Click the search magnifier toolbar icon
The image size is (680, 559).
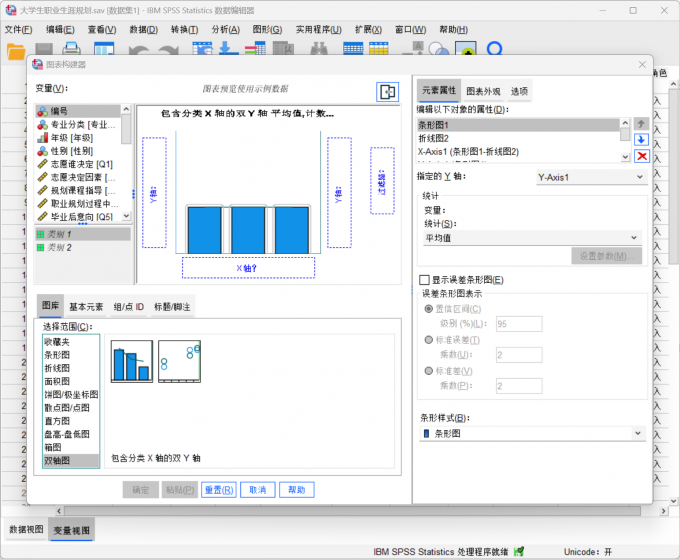(x=494, y=49)
